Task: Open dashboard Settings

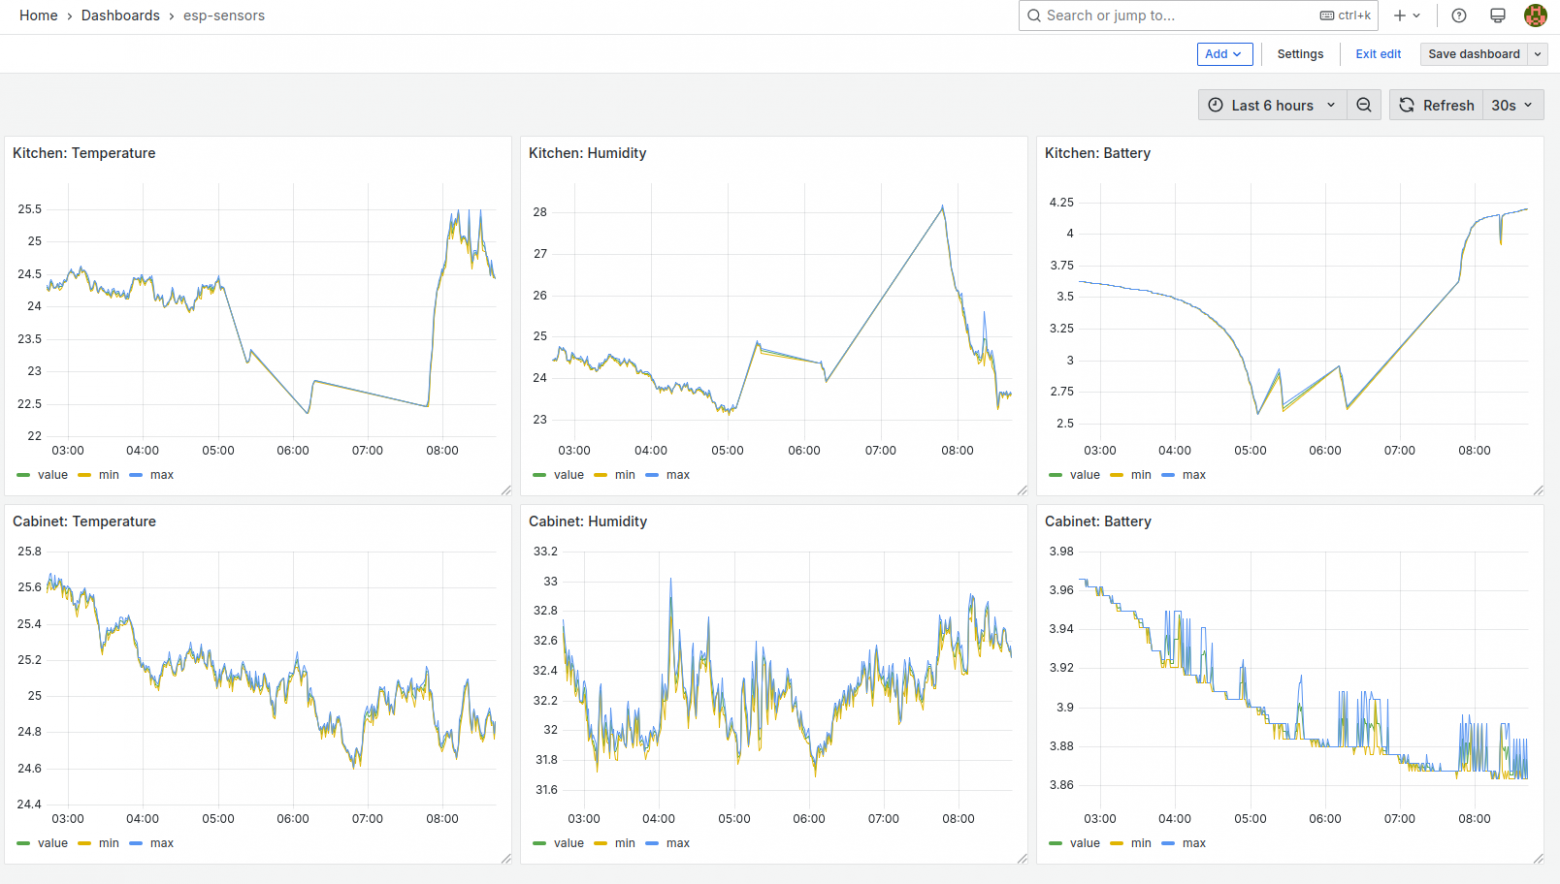Action: [1300, 54]
